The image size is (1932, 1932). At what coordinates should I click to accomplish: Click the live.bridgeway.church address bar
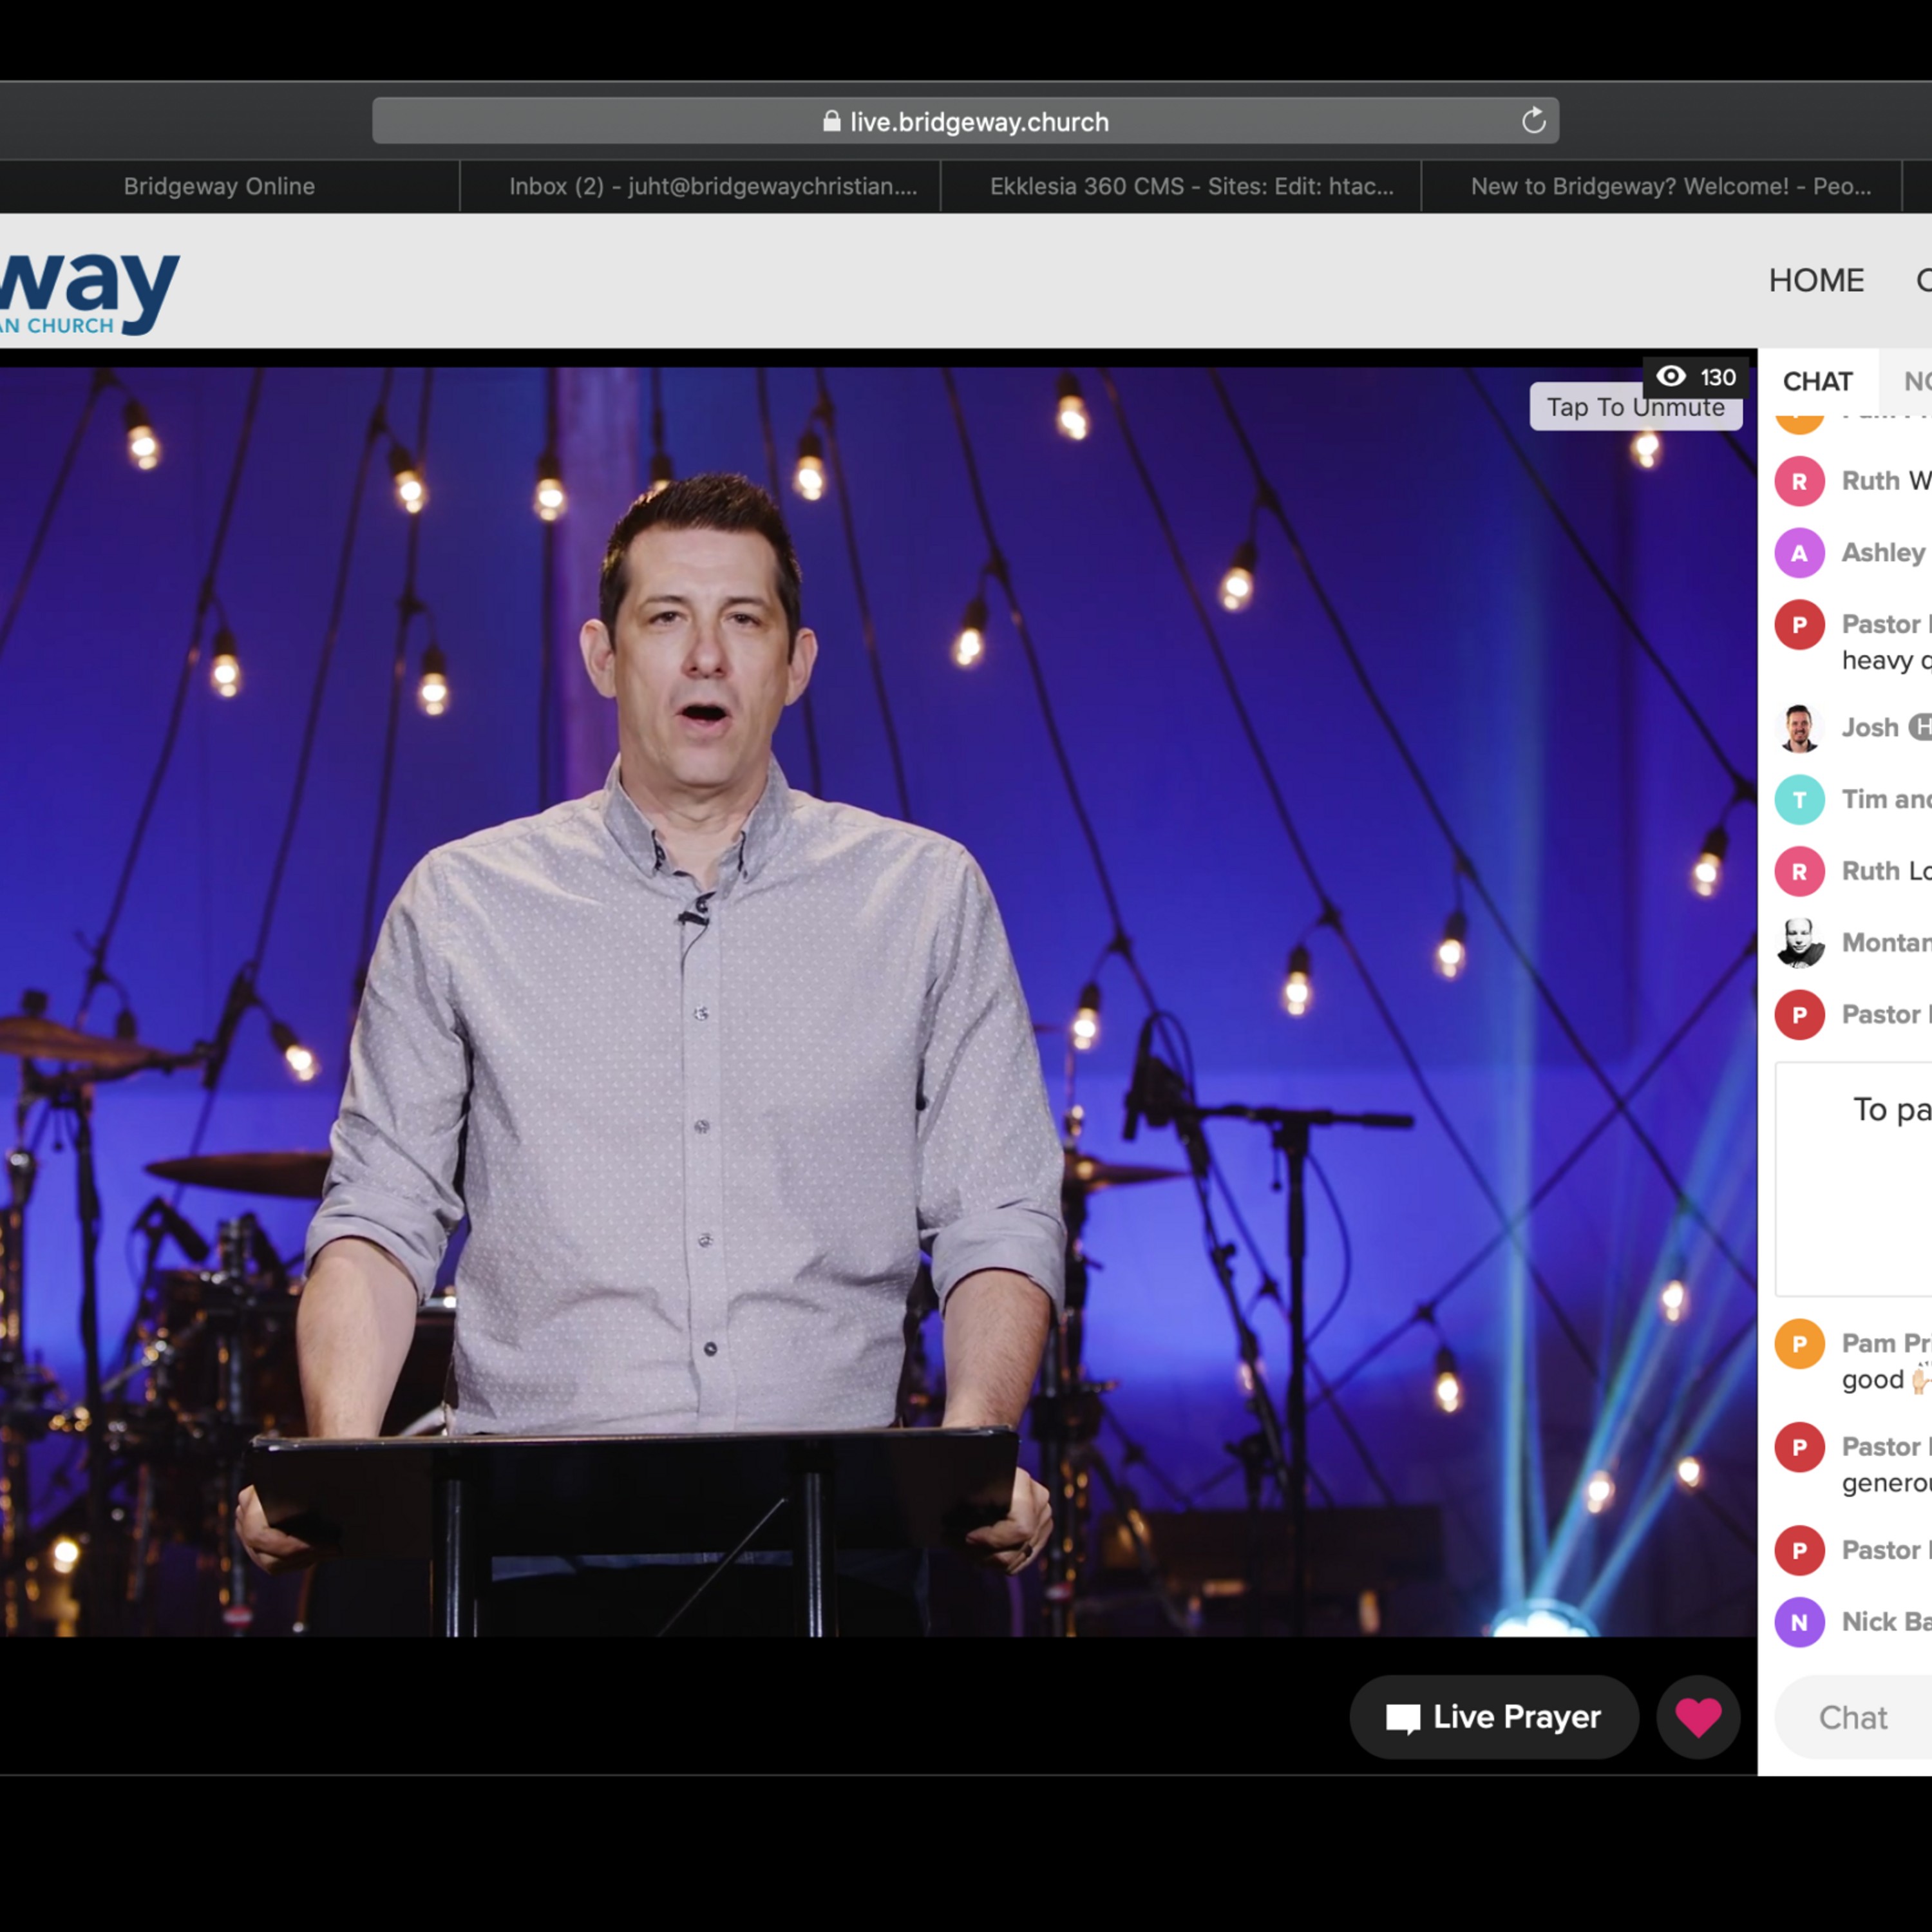(965, 121)
